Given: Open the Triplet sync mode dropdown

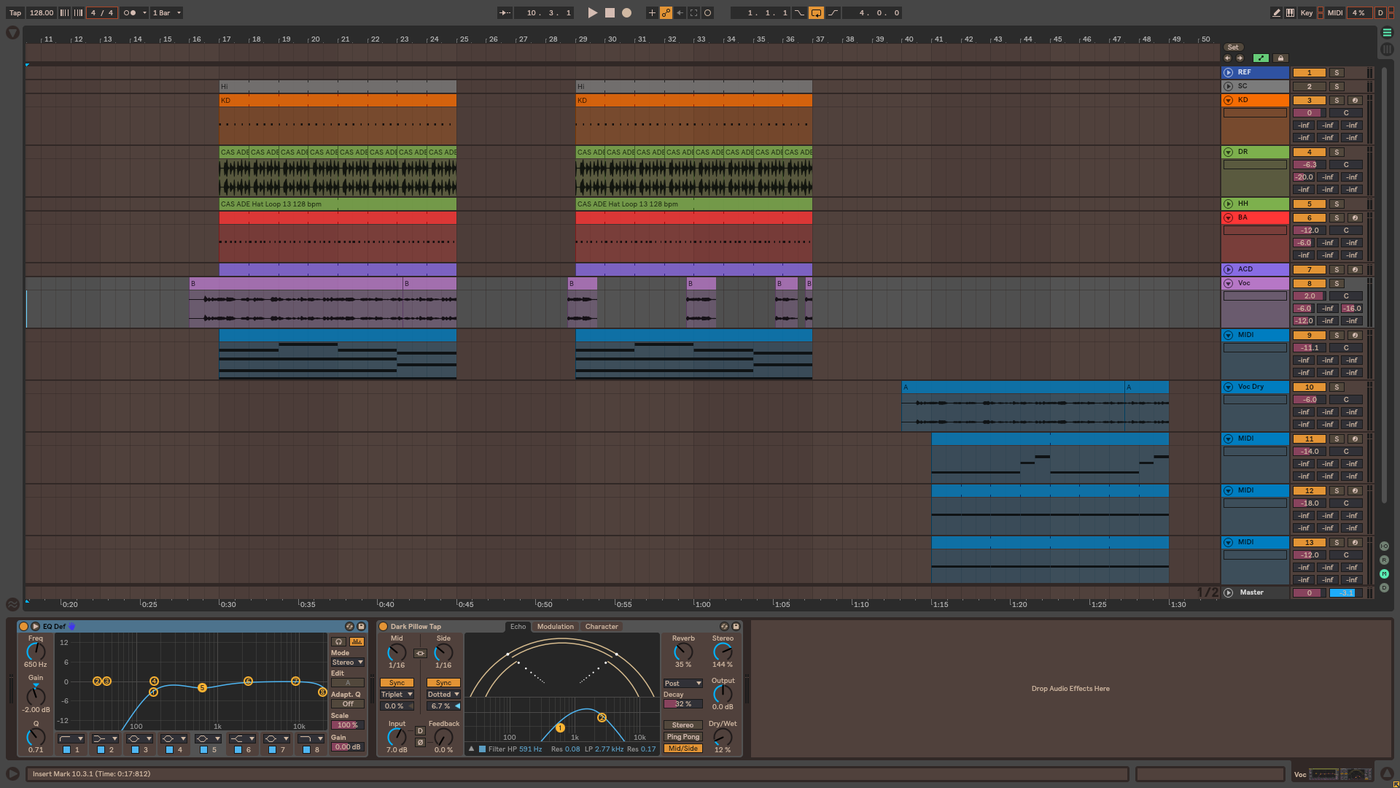Looking at the screenshot, I should click(397, 694).
